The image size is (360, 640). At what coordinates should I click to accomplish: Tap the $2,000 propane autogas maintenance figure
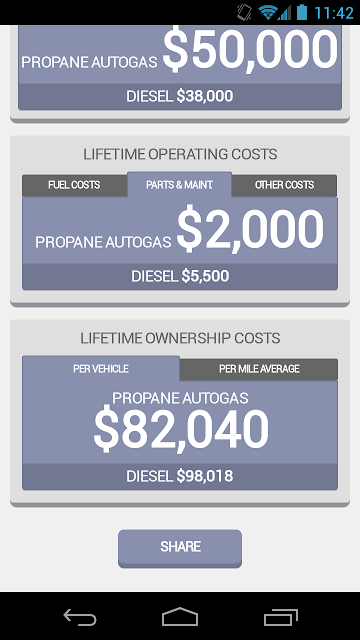point(250,230)
